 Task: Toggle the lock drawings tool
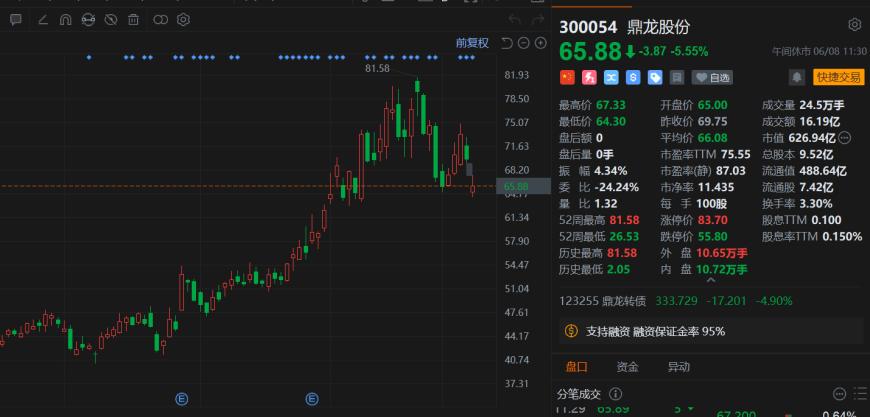[x=88, y=21]
